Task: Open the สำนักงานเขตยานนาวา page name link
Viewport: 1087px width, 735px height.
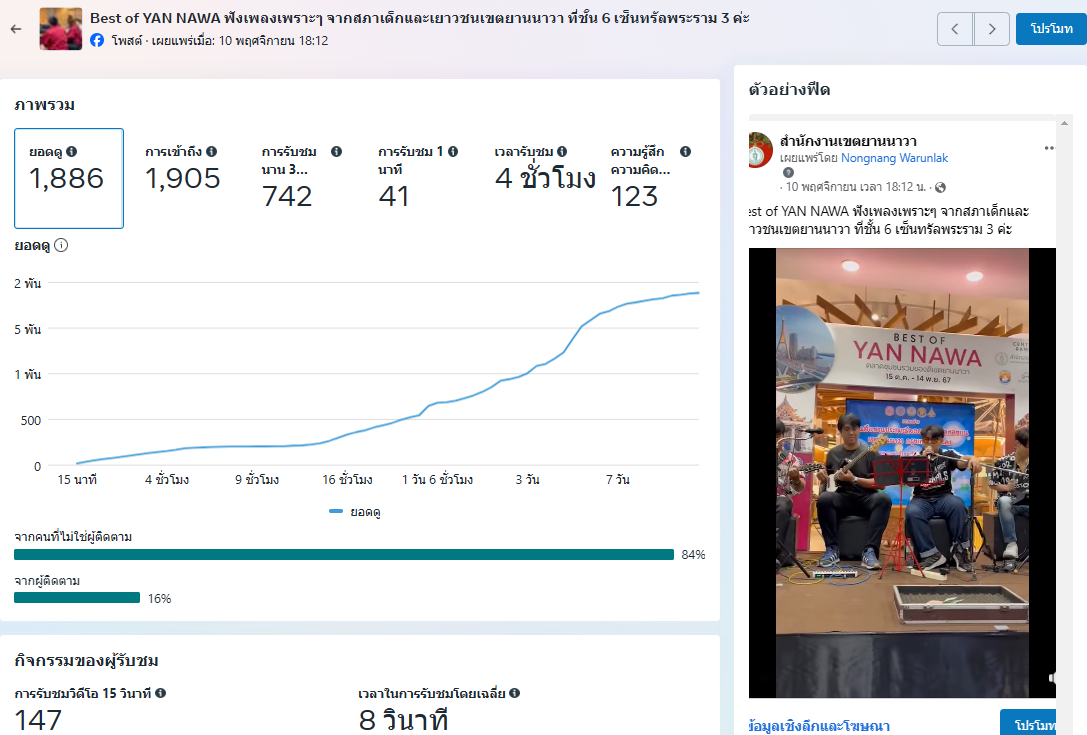Action: pyautogui.click(x=848, y=141)
